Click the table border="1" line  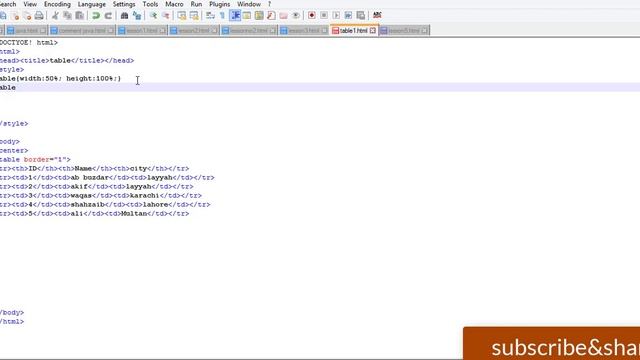[x=35, y=160]
